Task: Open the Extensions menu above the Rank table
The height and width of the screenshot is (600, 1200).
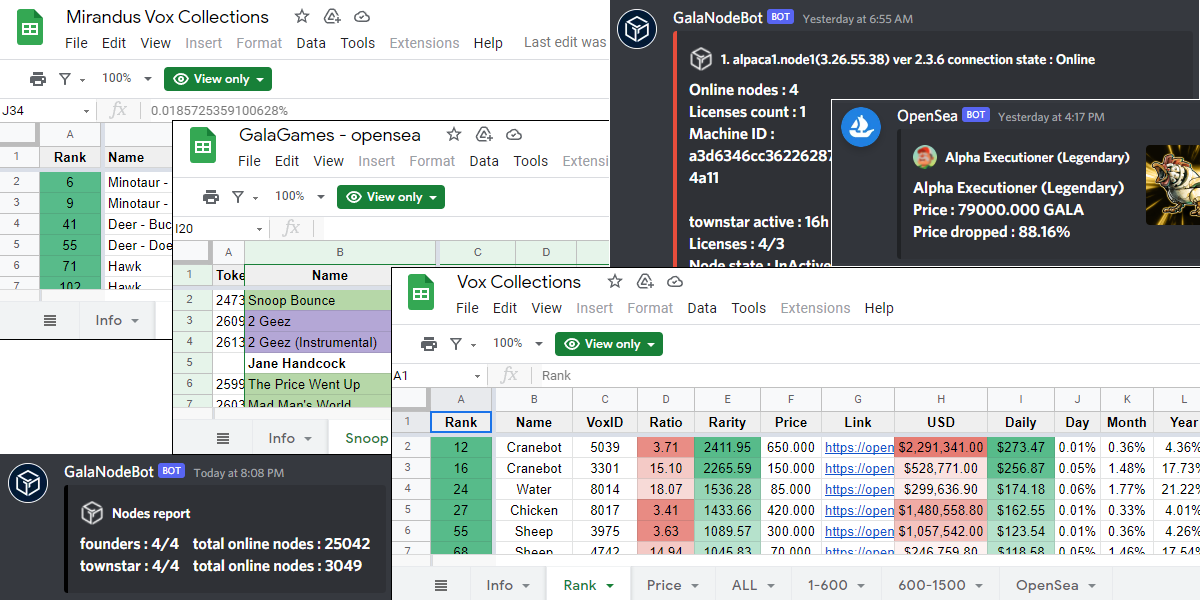Action: 815,308
